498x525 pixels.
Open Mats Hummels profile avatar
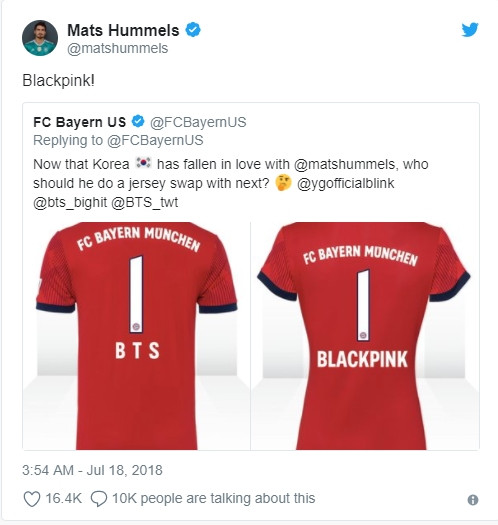(x=40, y=38)
